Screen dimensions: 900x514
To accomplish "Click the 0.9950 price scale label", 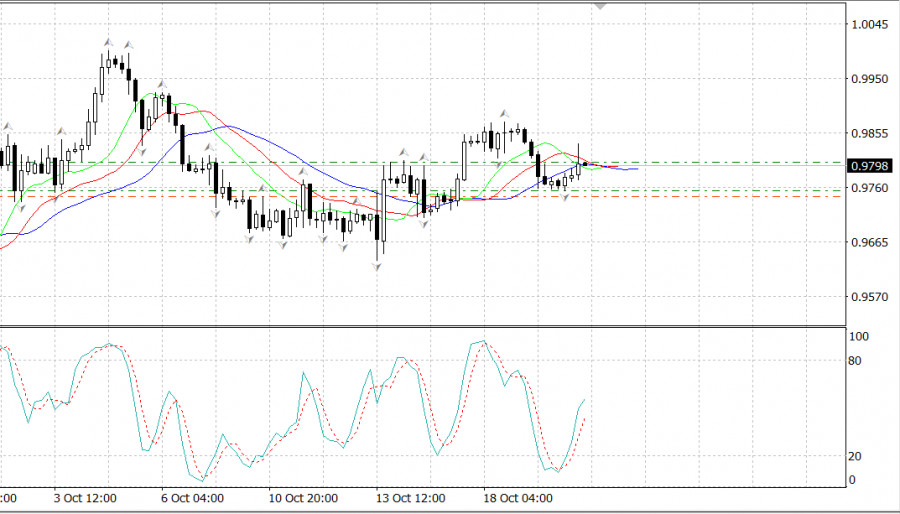I will (x=867, y=78).
